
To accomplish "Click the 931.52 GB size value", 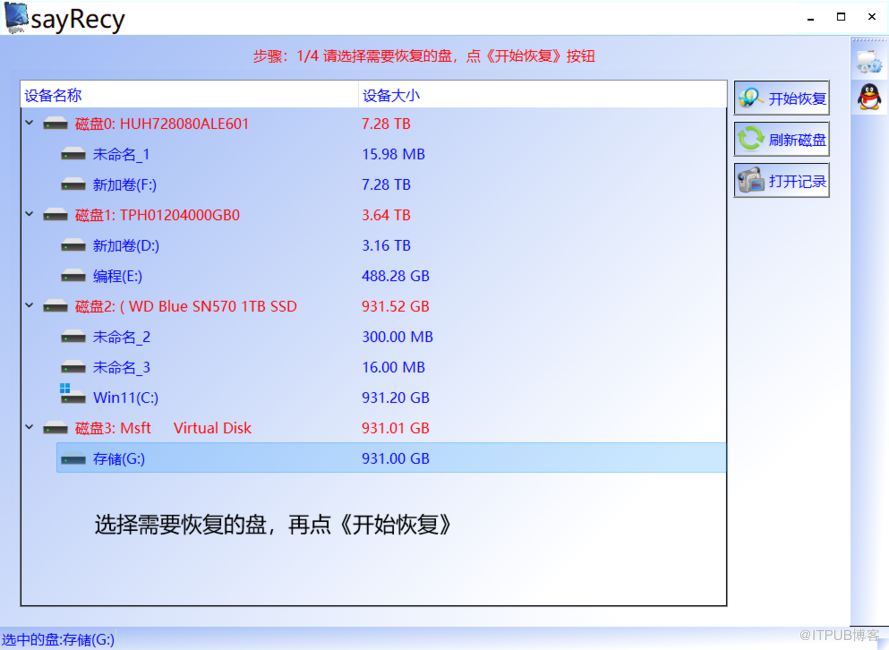I will (396, 306).
